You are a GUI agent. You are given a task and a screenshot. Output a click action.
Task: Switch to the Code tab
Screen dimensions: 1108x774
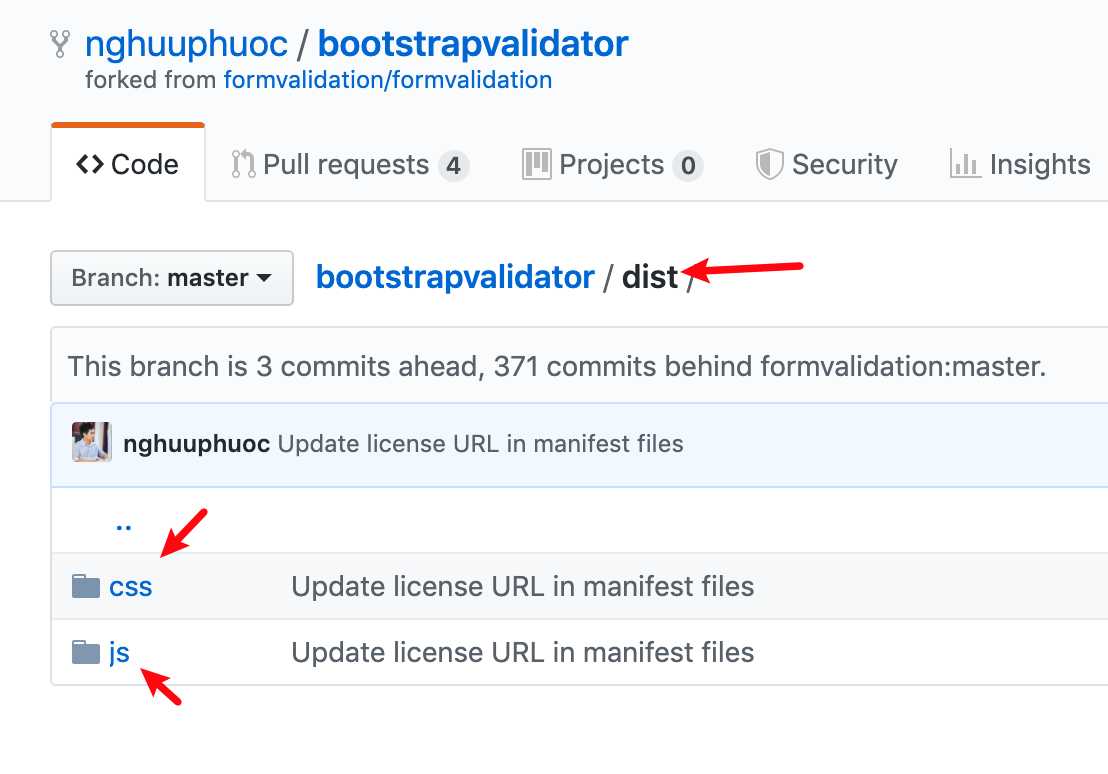[128, 164]
